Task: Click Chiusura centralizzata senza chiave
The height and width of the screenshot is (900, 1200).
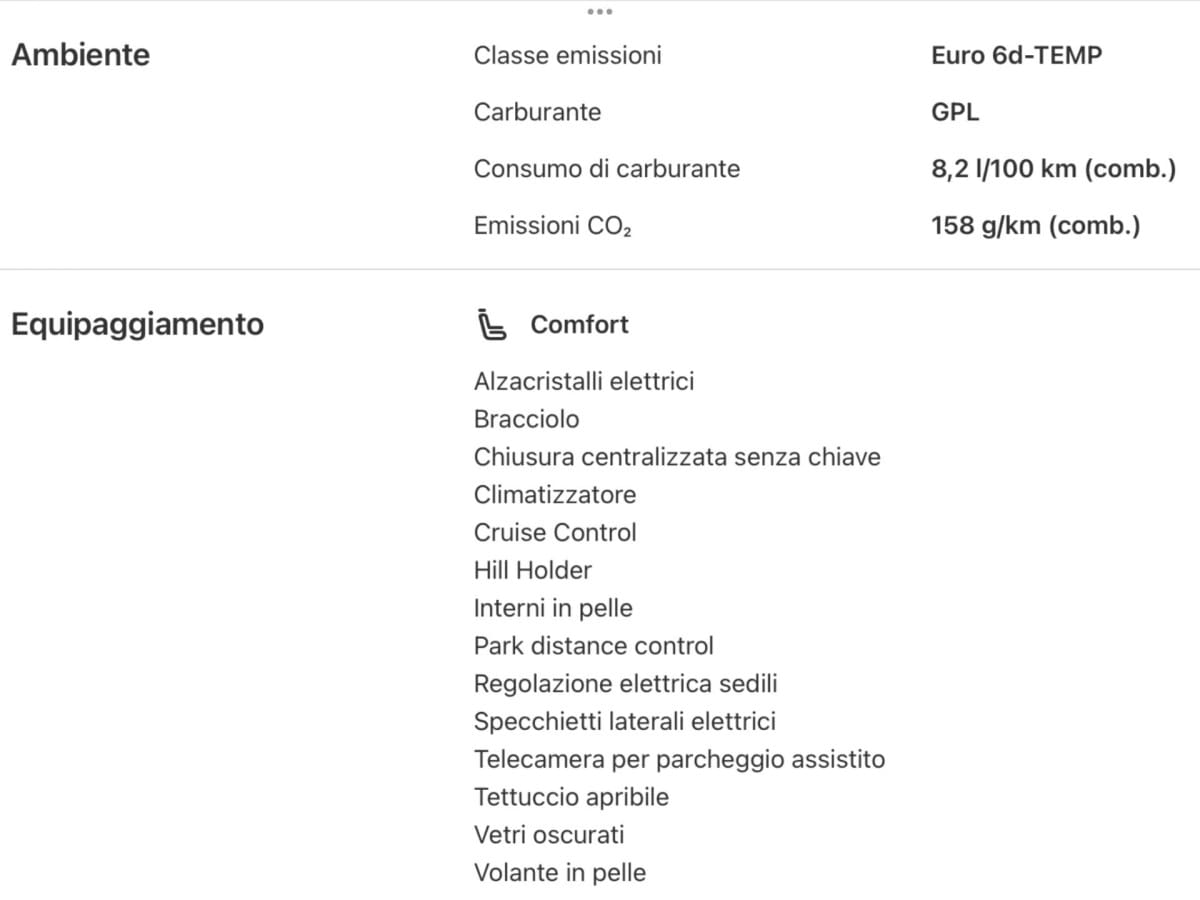Action: [677, 457]
